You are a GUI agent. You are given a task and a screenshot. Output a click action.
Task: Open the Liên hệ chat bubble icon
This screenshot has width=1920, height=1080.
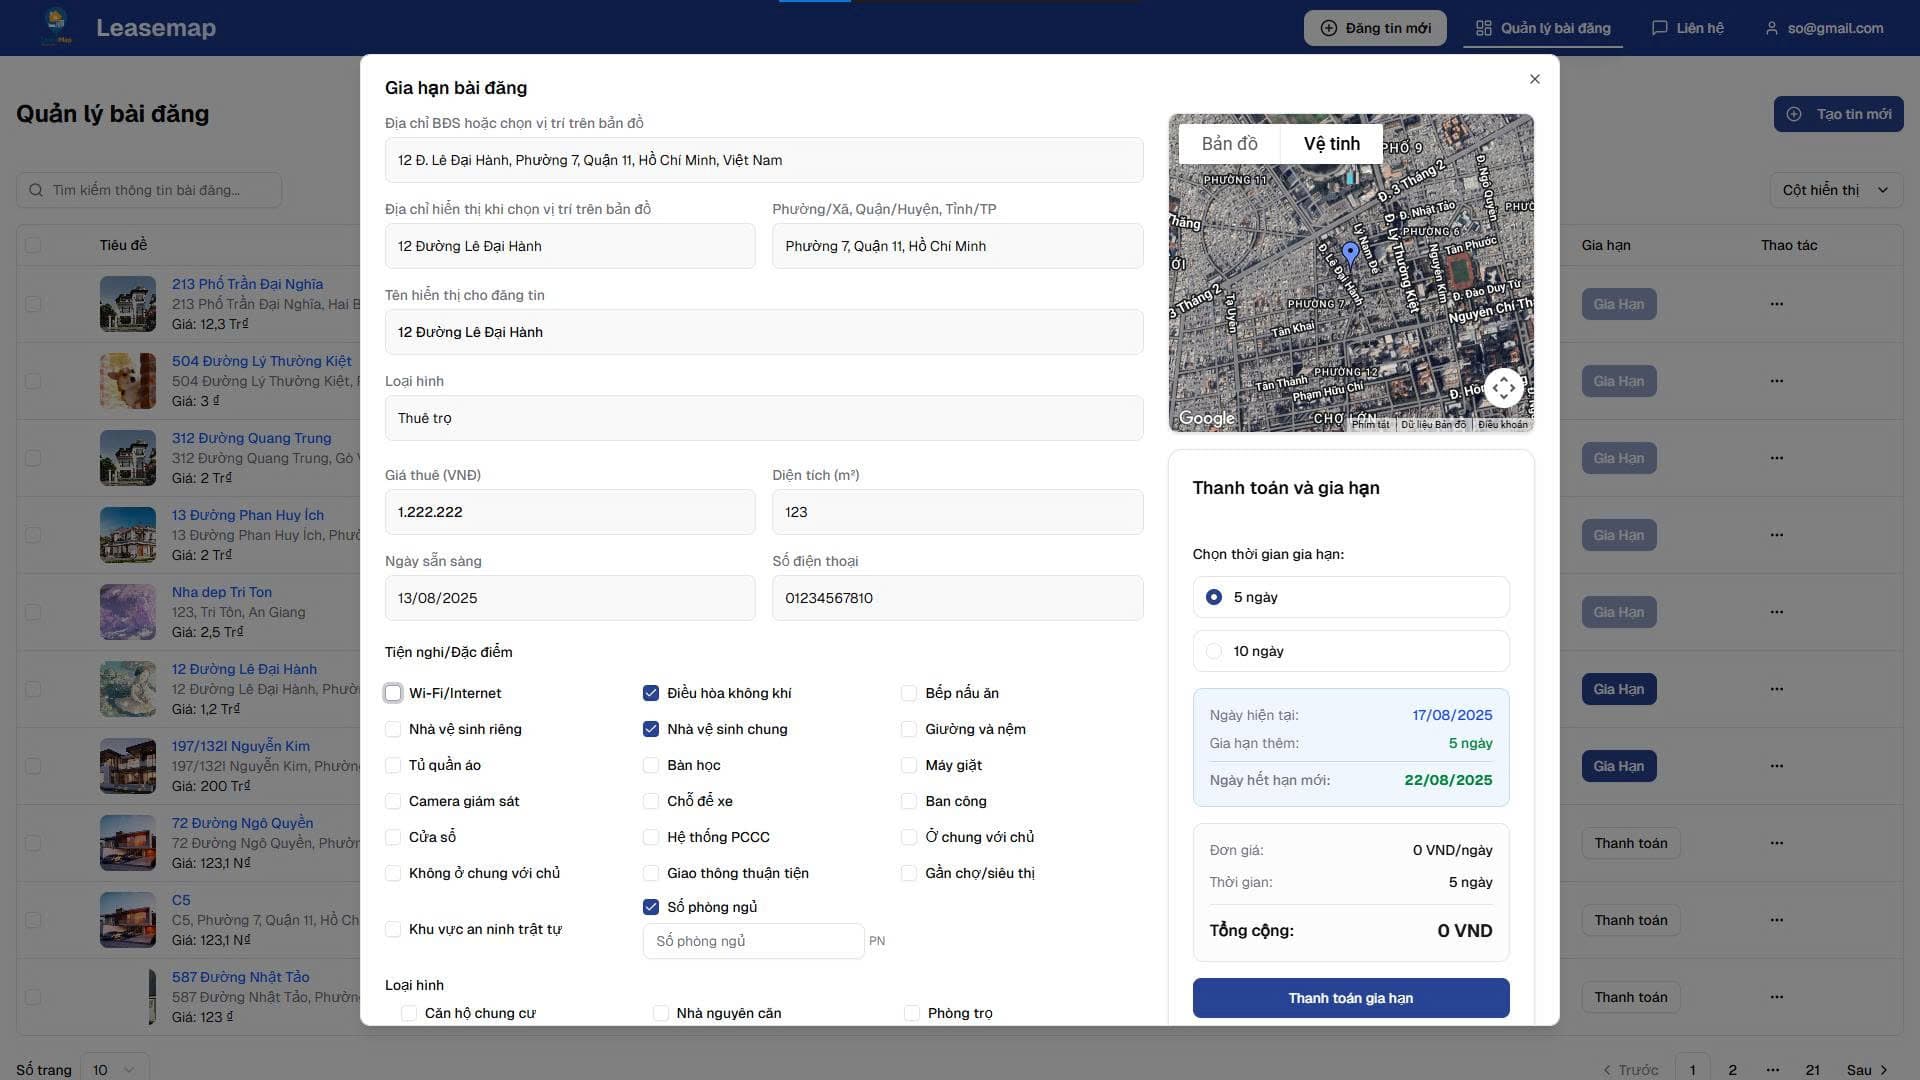coord(1658,27)
